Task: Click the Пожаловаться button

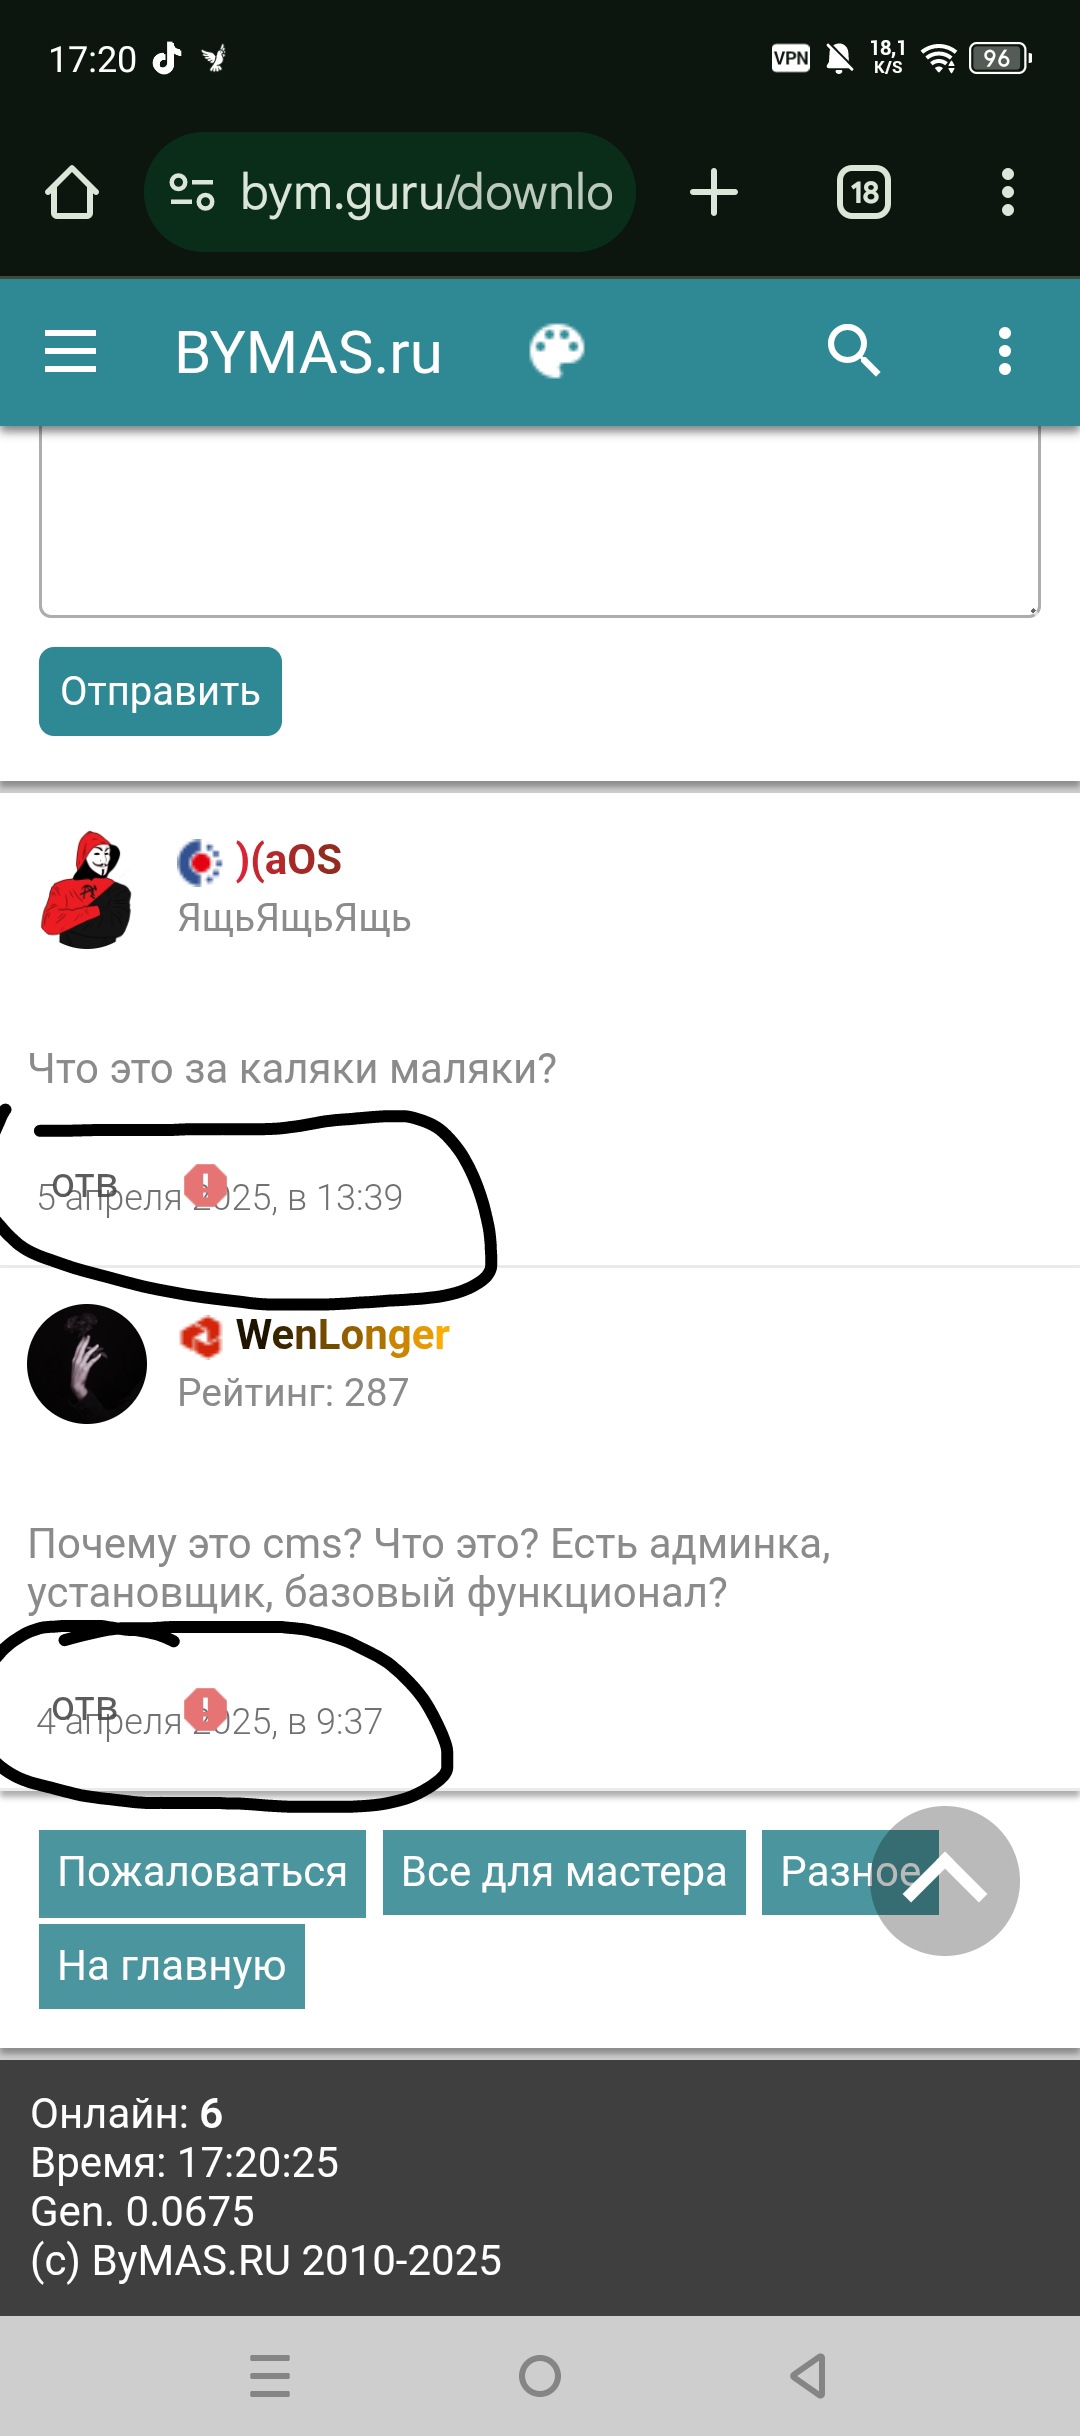Action: pyautogui.click(x=202, y=1873)
